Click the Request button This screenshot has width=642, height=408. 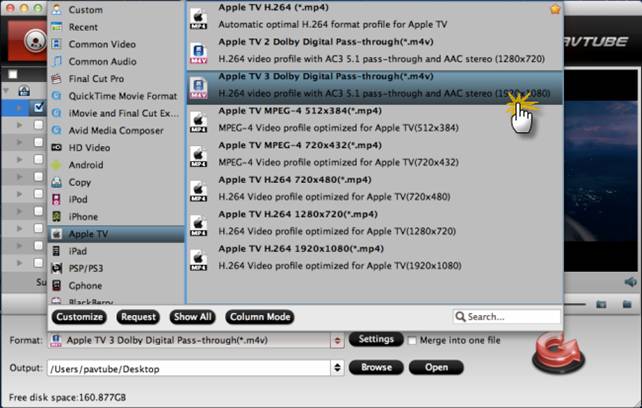138,317
